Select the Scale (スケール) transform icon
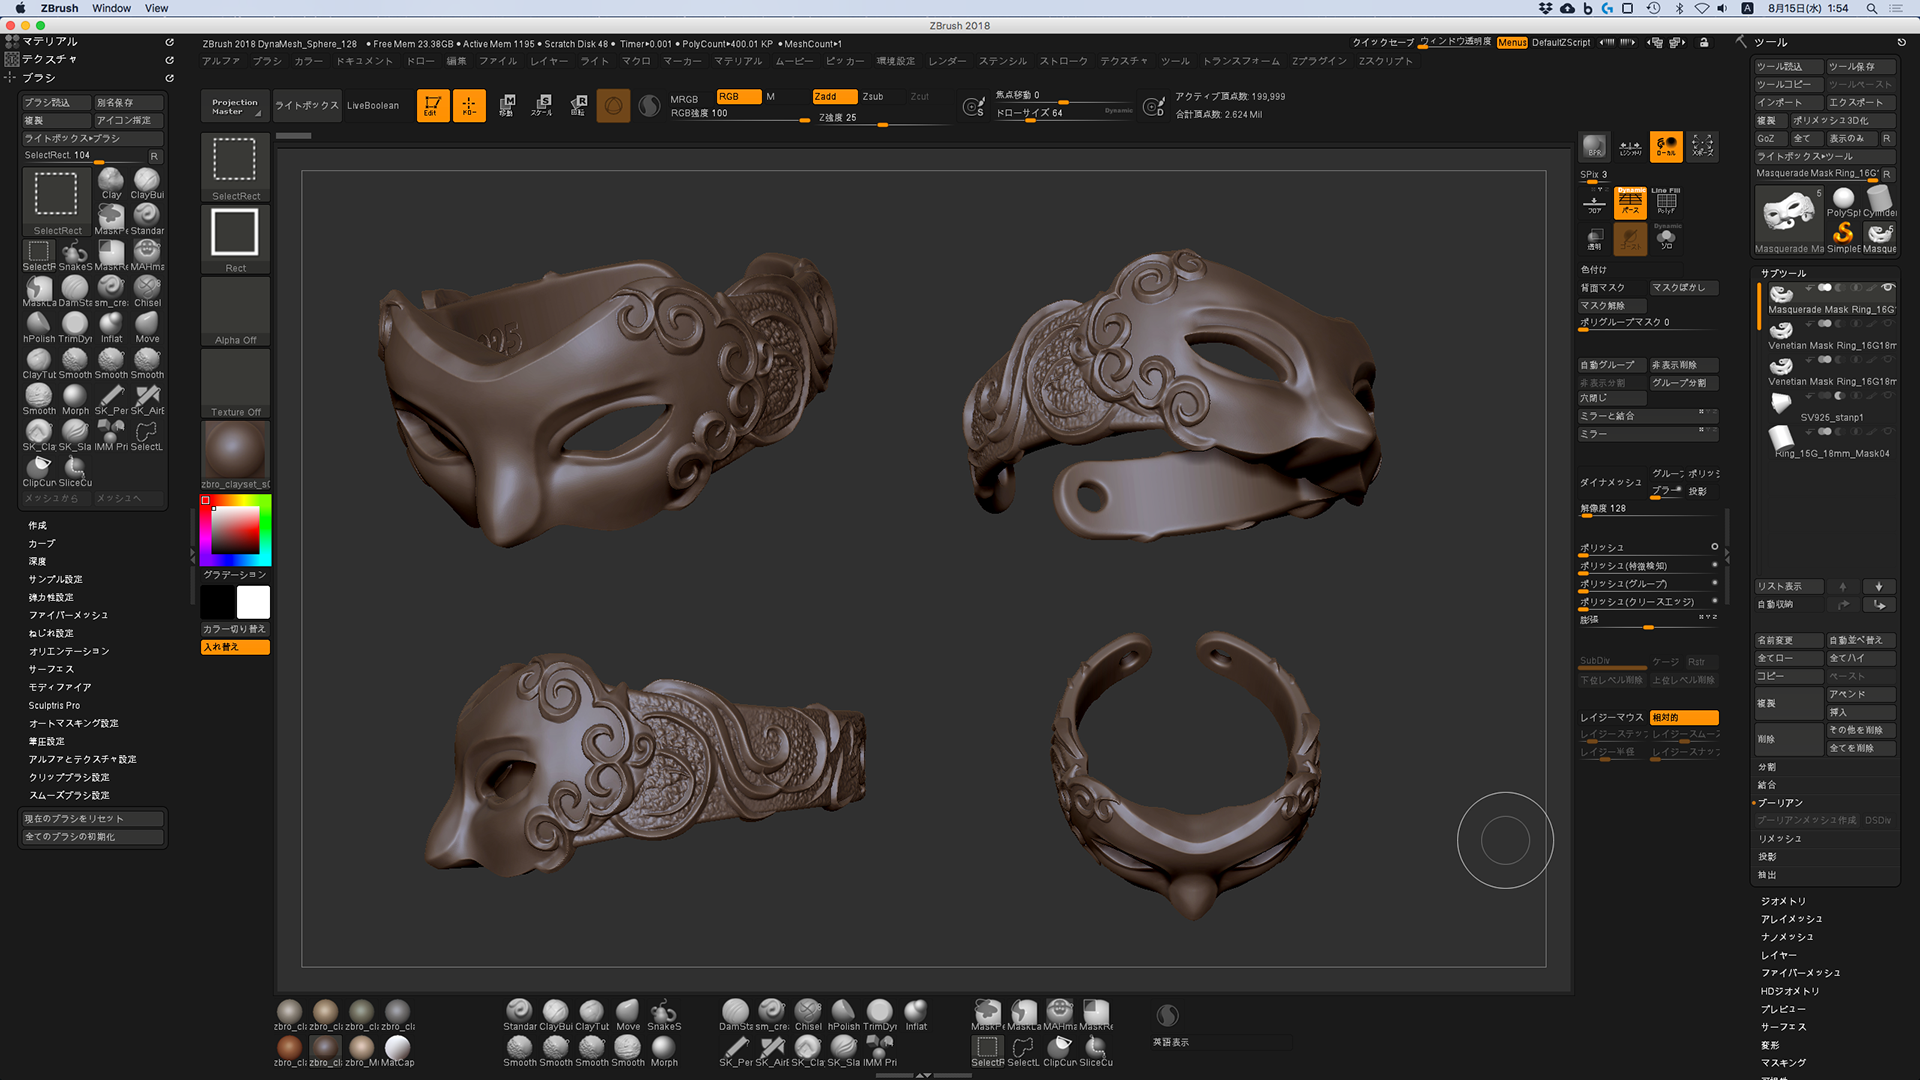 542,105
